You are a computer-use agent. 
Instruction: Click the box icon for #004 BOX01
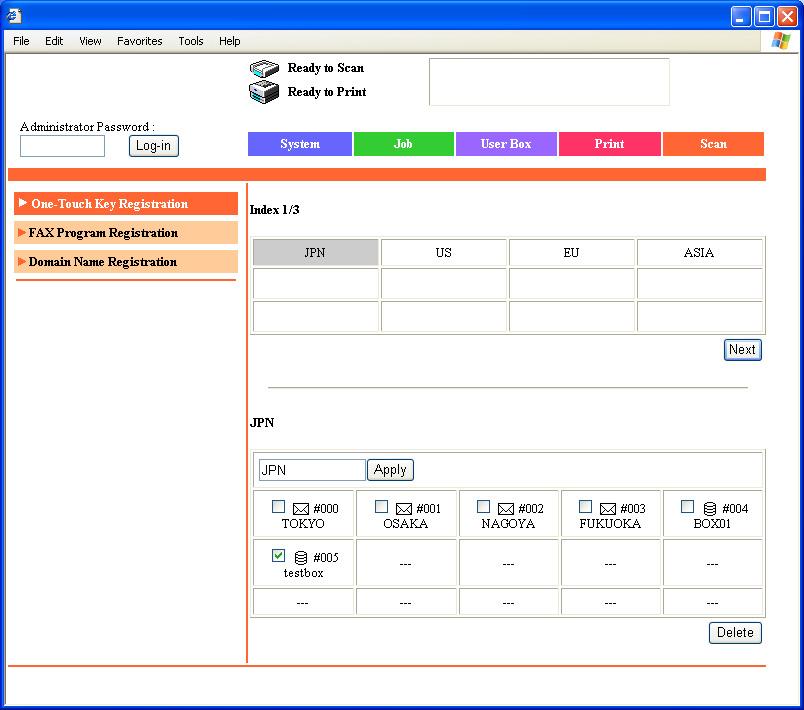coord(710,509)
